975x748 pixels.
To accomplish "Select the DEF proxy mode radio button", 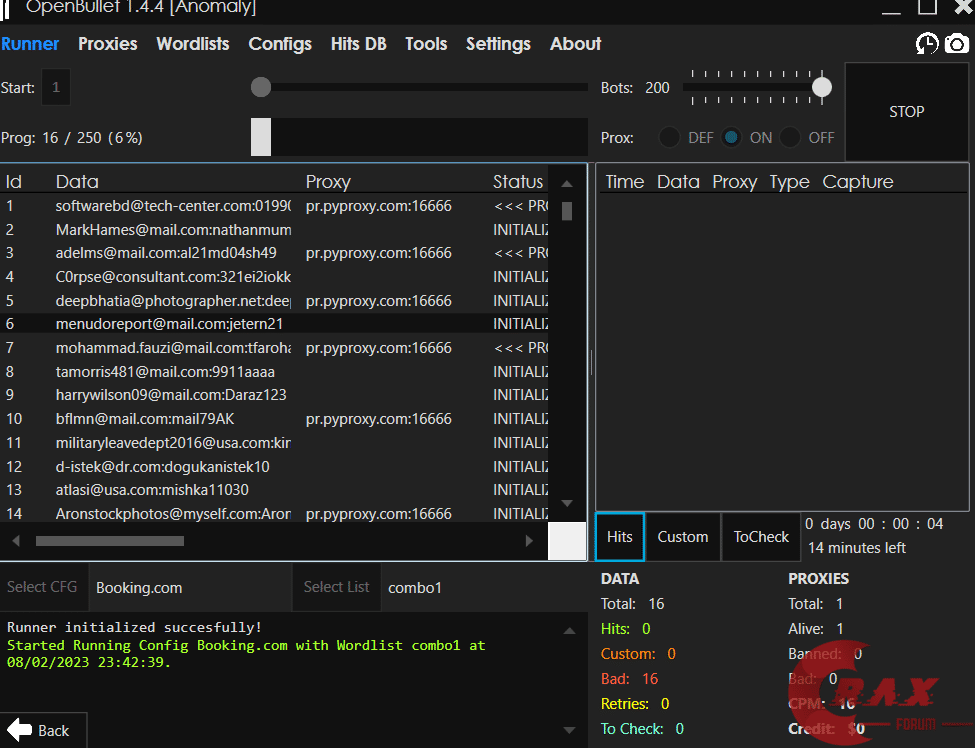I will [x=669, y=137].
